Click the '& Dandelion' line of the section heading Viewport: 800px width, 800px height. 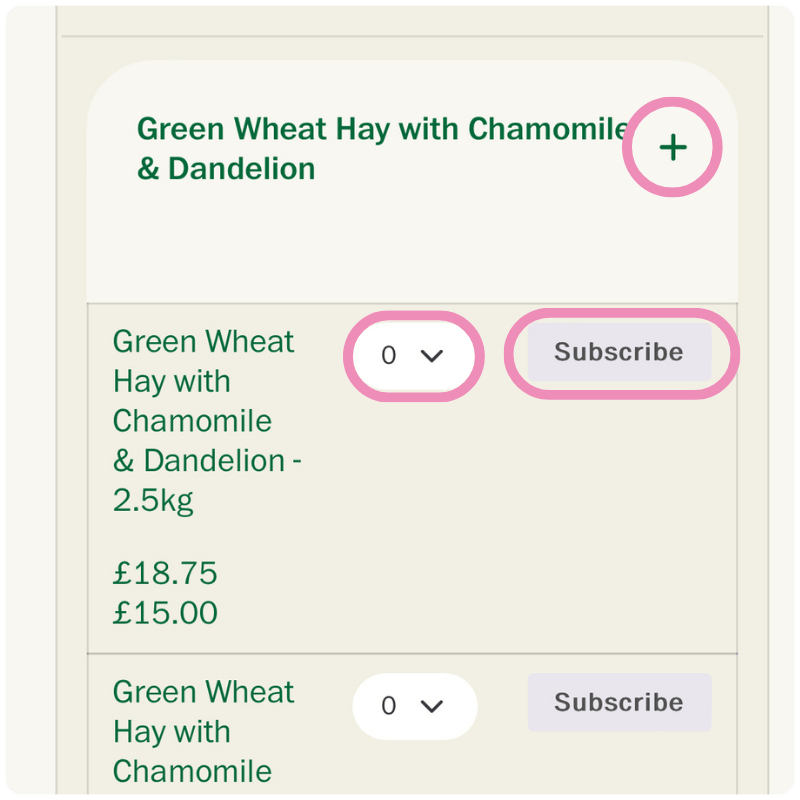pos(226,168)
